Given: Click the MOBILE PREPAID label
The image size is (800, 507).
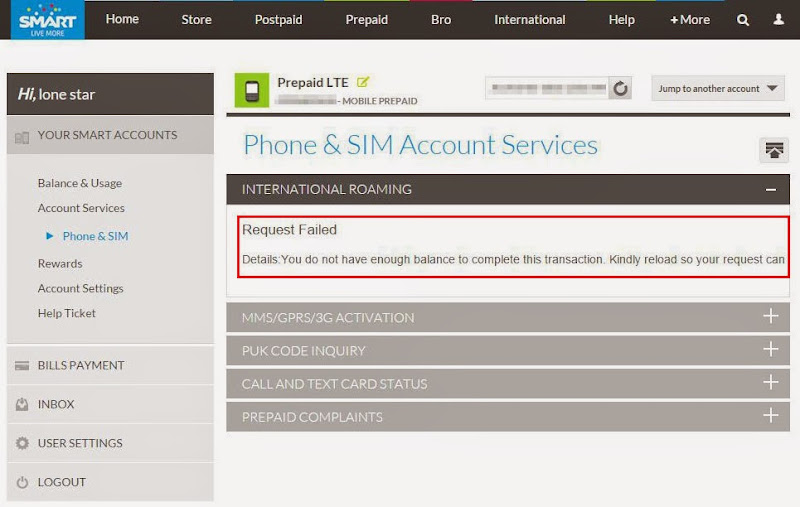Looking at the screenshot, I should click(380, 101).
